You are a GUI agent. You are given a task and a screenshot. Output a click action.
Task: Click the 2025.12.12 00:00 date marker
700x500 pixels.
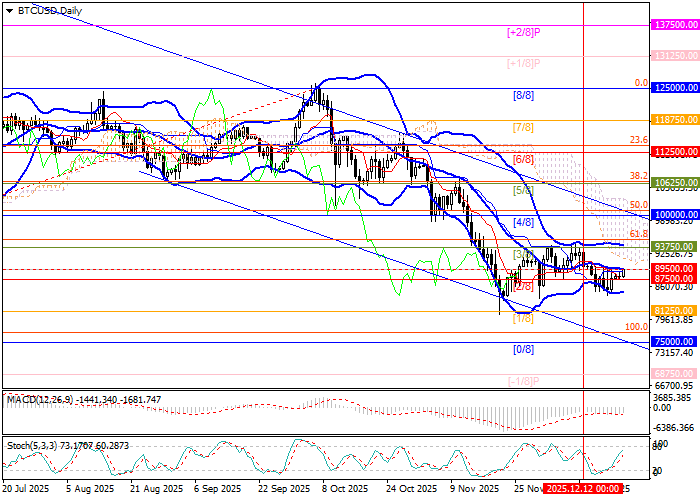[x=582, y=489]
